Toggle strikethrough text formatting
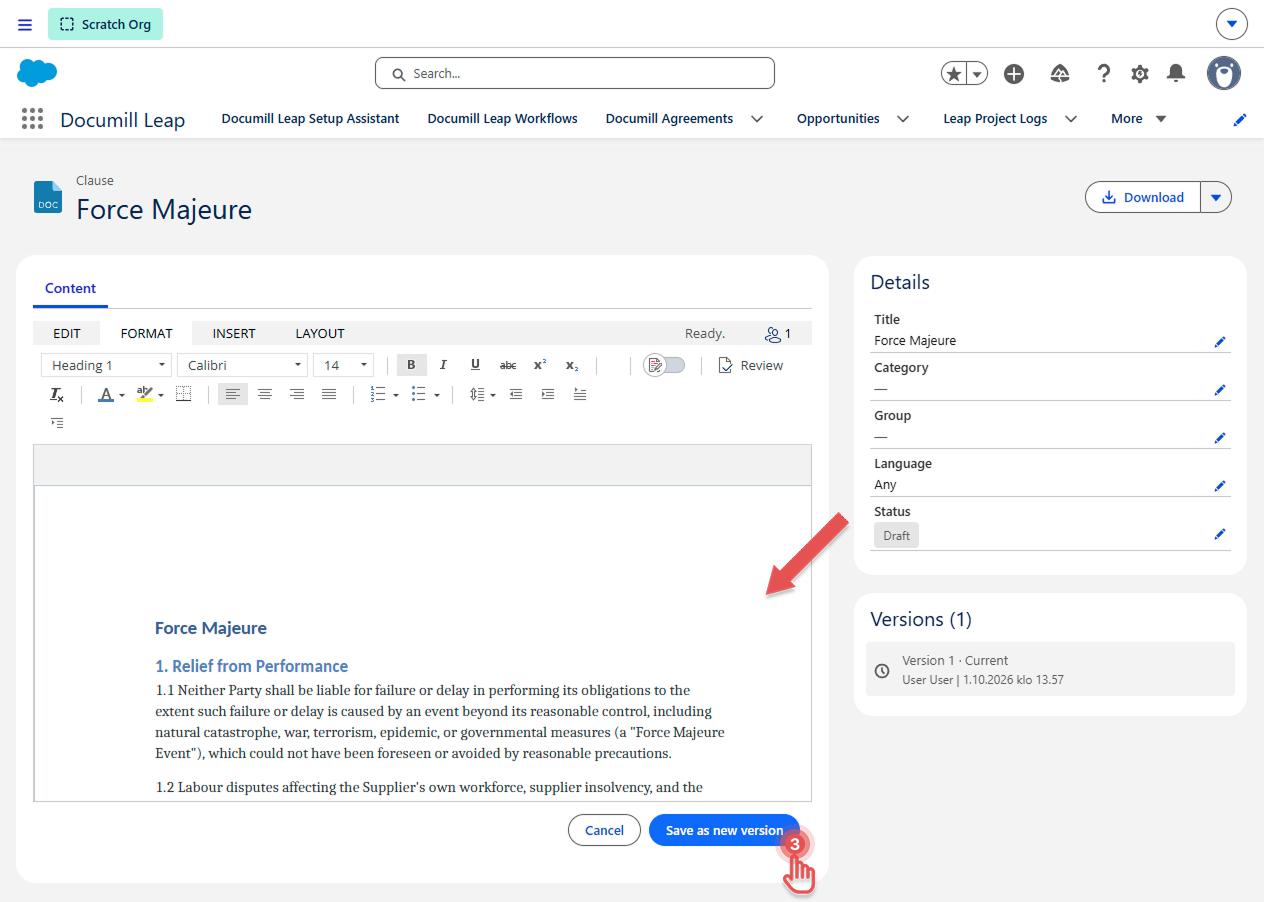This screenshot has height=902, width=1264. click(508, 365)
